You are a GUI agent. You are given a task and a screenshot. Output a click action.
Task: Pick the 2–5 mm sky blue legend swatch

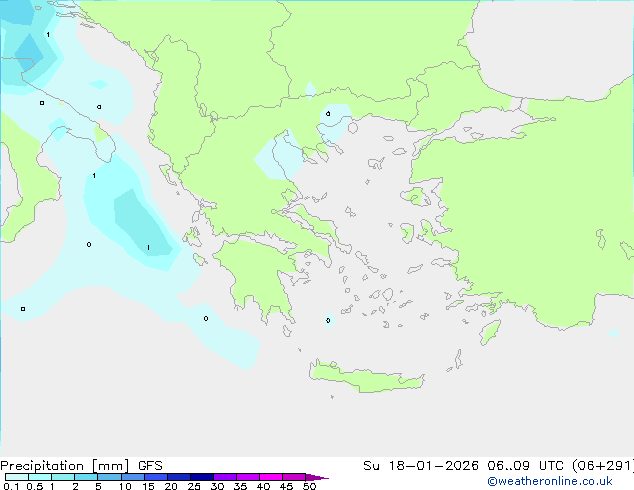[x=86, y=477]
